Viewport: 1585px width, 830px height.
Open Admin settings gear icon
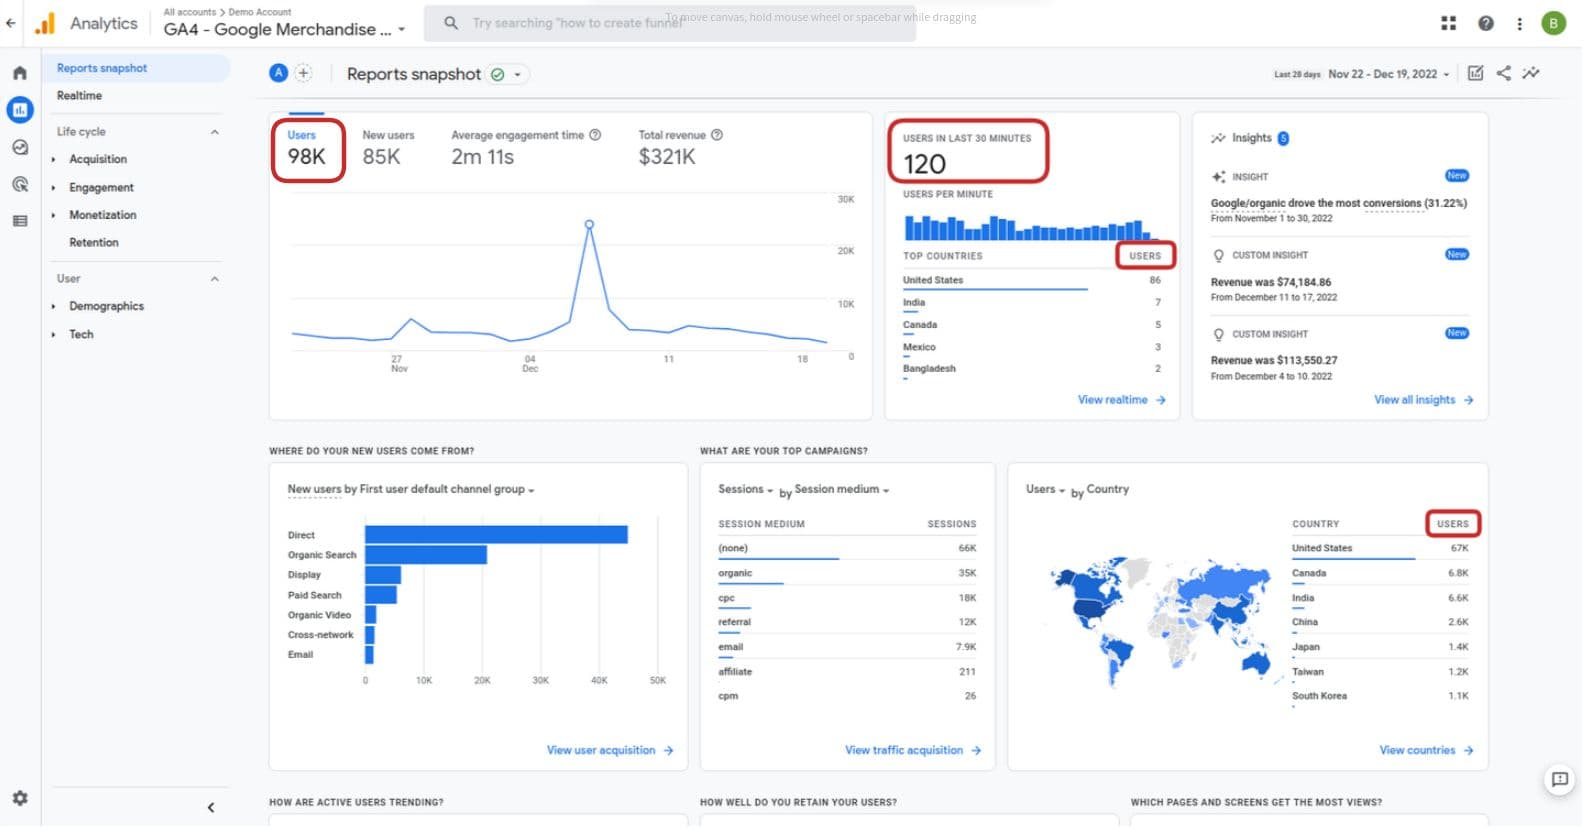point(19,799)
